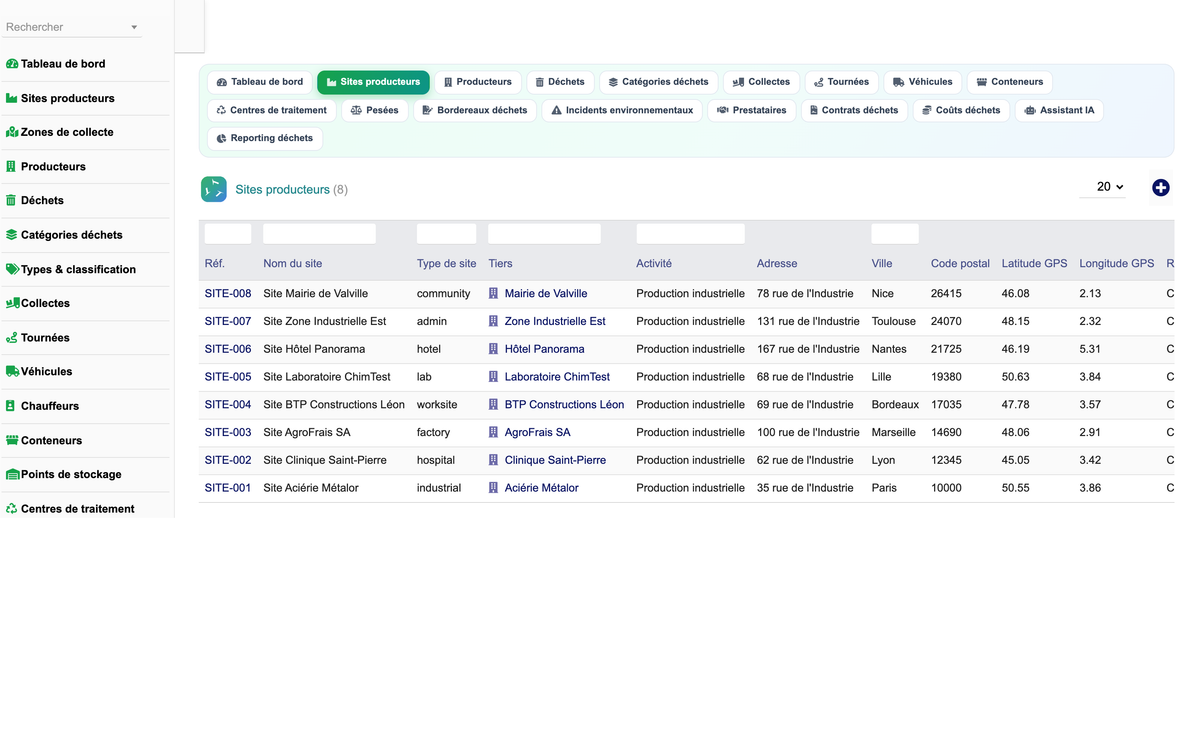Select the Collectes sidebar item
The height and width of the screenshot is (743, 1200).
coord(45,303)
